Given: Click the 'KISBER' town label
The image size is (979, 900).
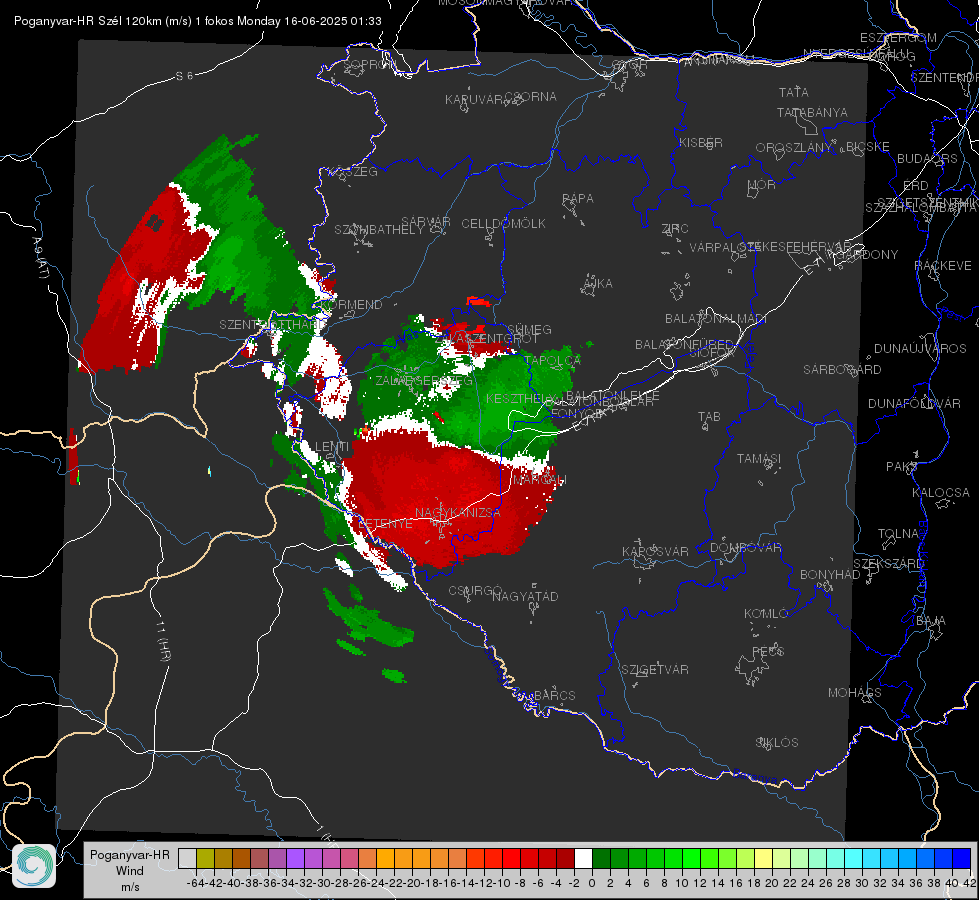Looking at the screenshot, I should point(701,142).
